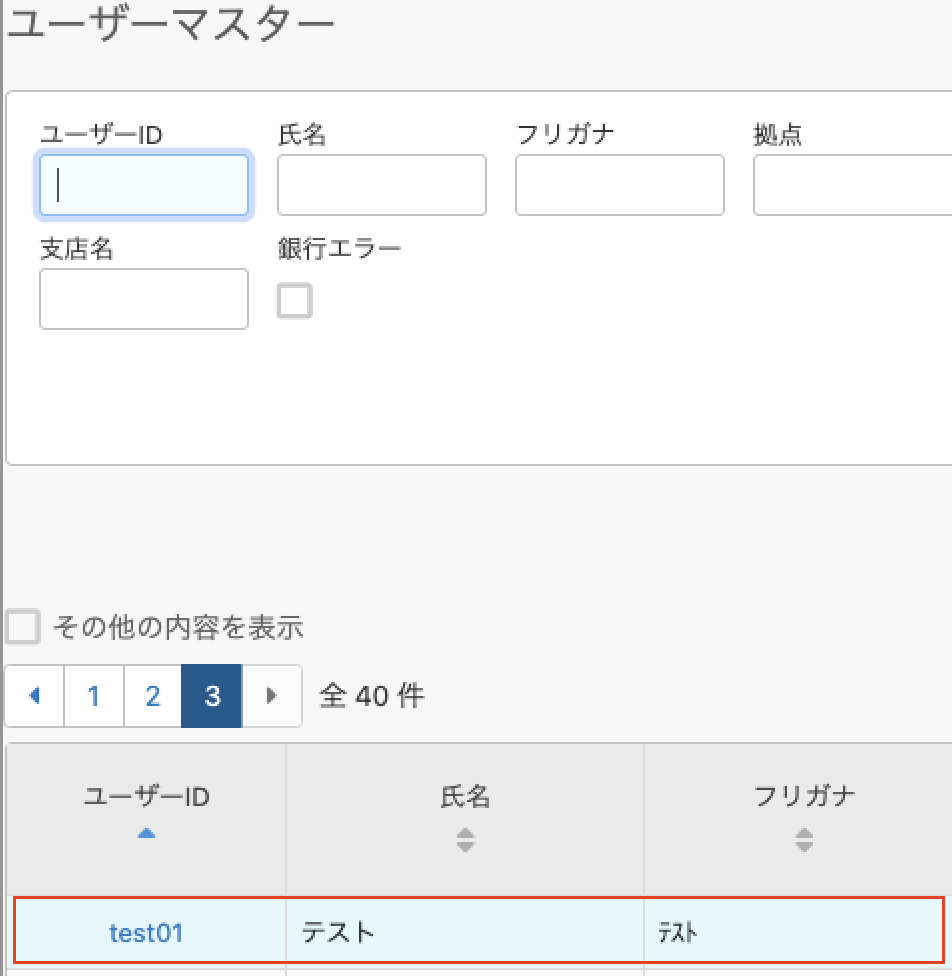Enable the 銀行エラー checkbox
952x976 pixels.
tap(295, 301)
